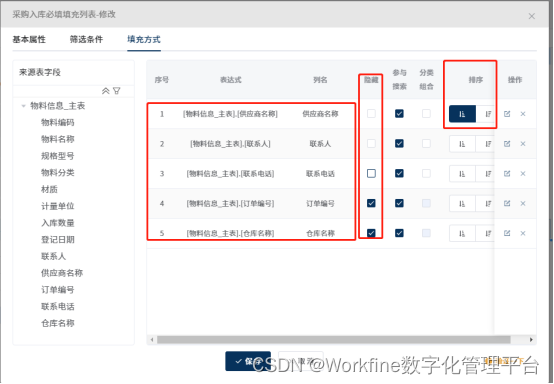The height and width of the screenshot is (384, 554).
Task: Select 物料名称 field in source tree
Action: pos(58,139)
